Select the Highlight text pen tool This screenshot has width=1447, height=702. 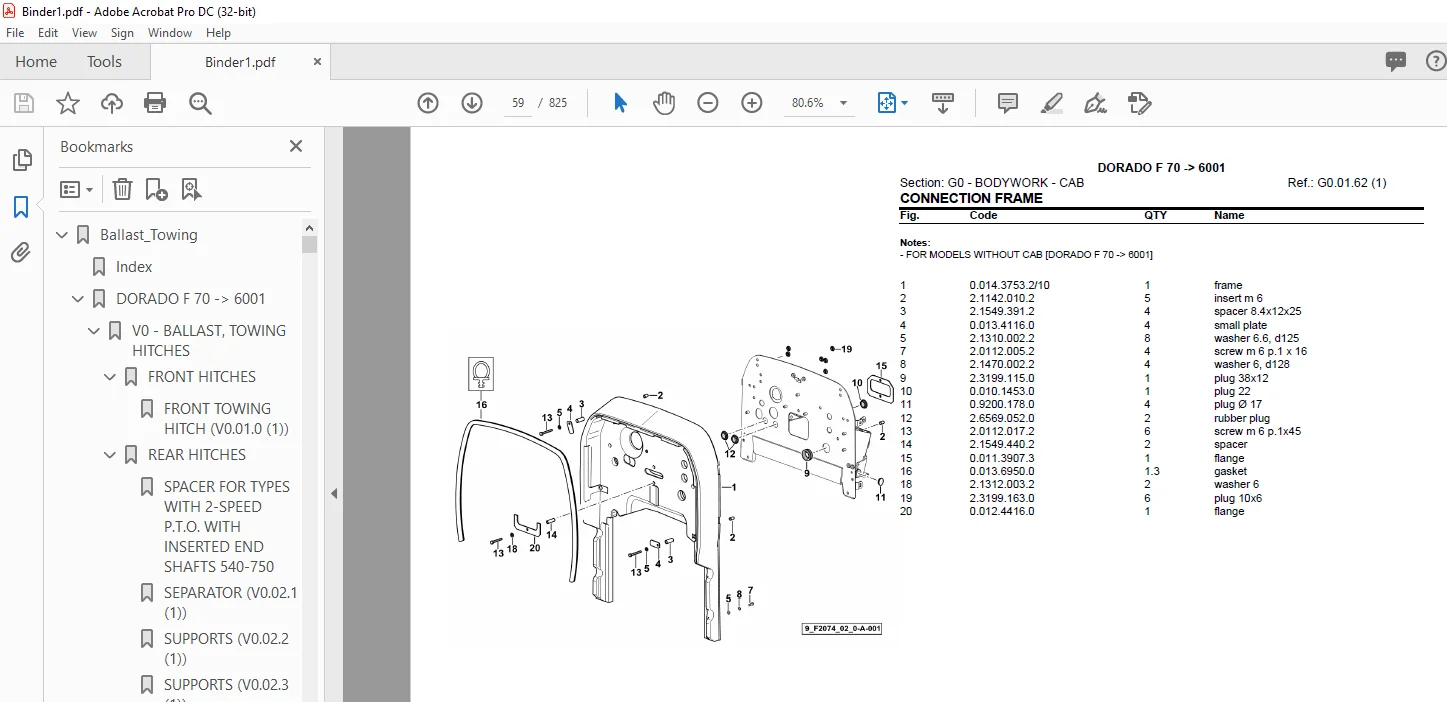point(1051,103)
